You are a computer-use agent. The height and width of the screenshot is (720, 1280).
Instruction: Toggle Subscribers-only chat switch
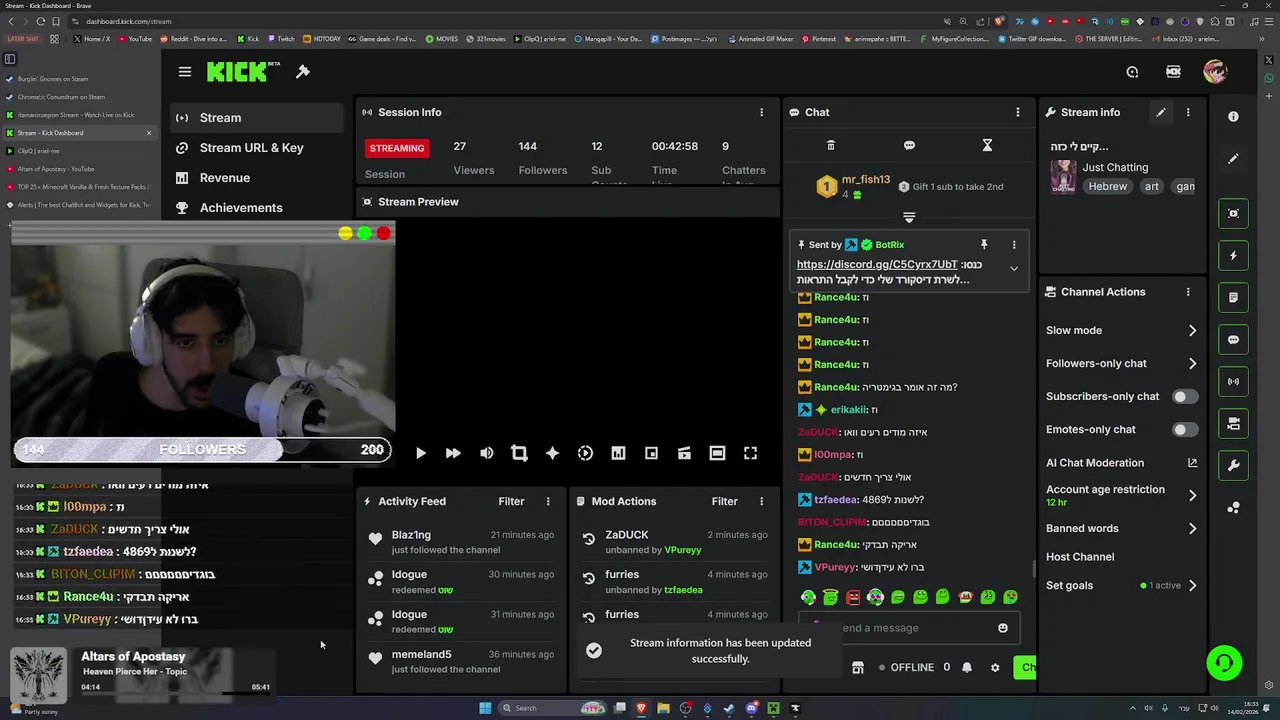(1185, 396)
